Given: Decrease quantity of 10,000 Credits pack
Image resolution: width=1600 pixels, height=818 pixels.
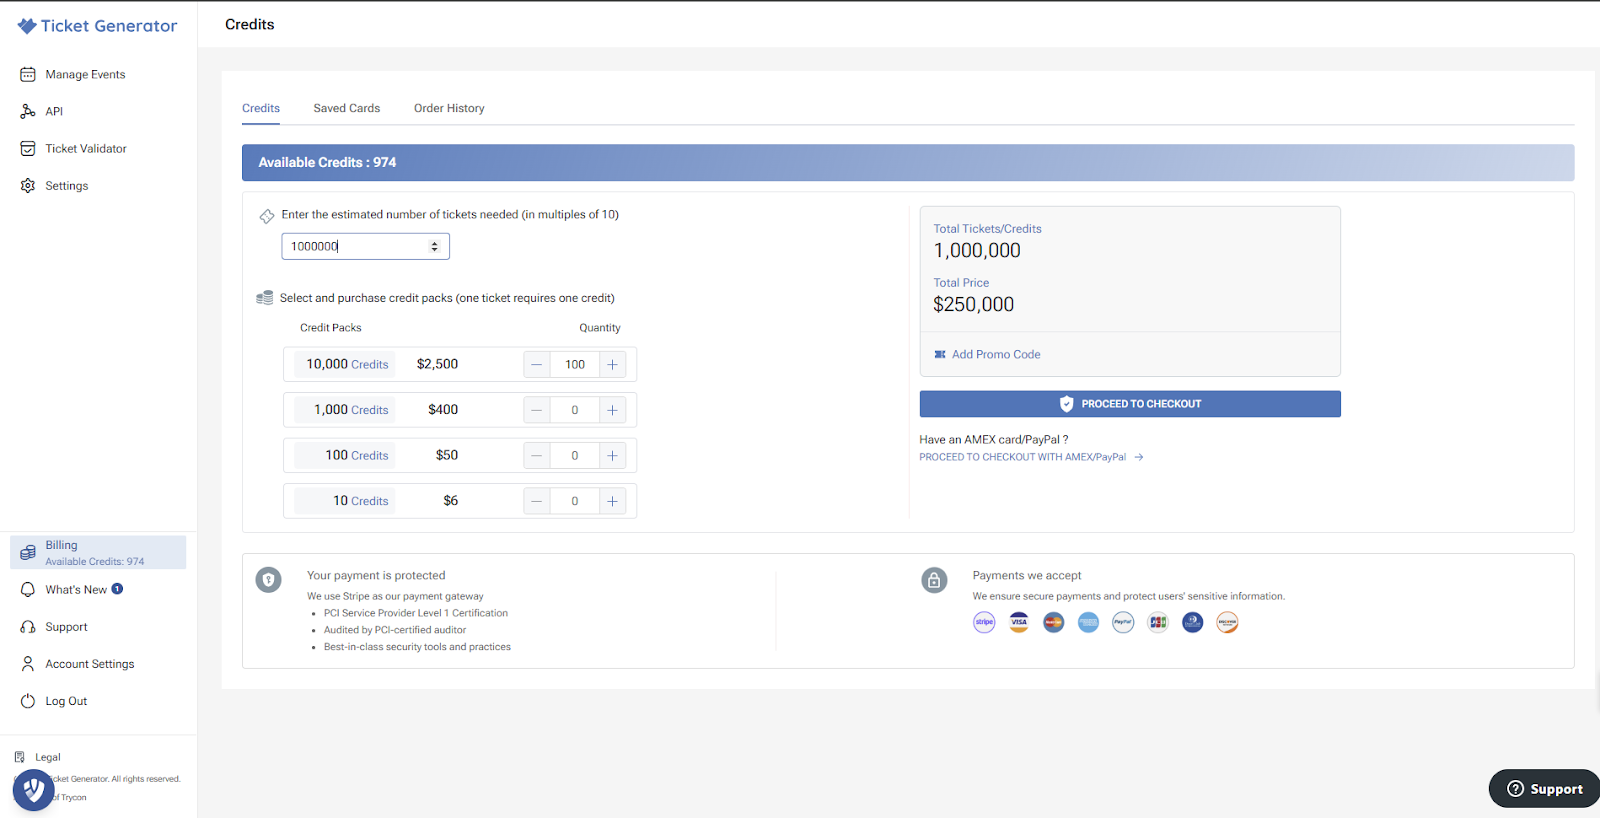Looking at the screenshot, I should pyautogui.click(x=537, y=365).
